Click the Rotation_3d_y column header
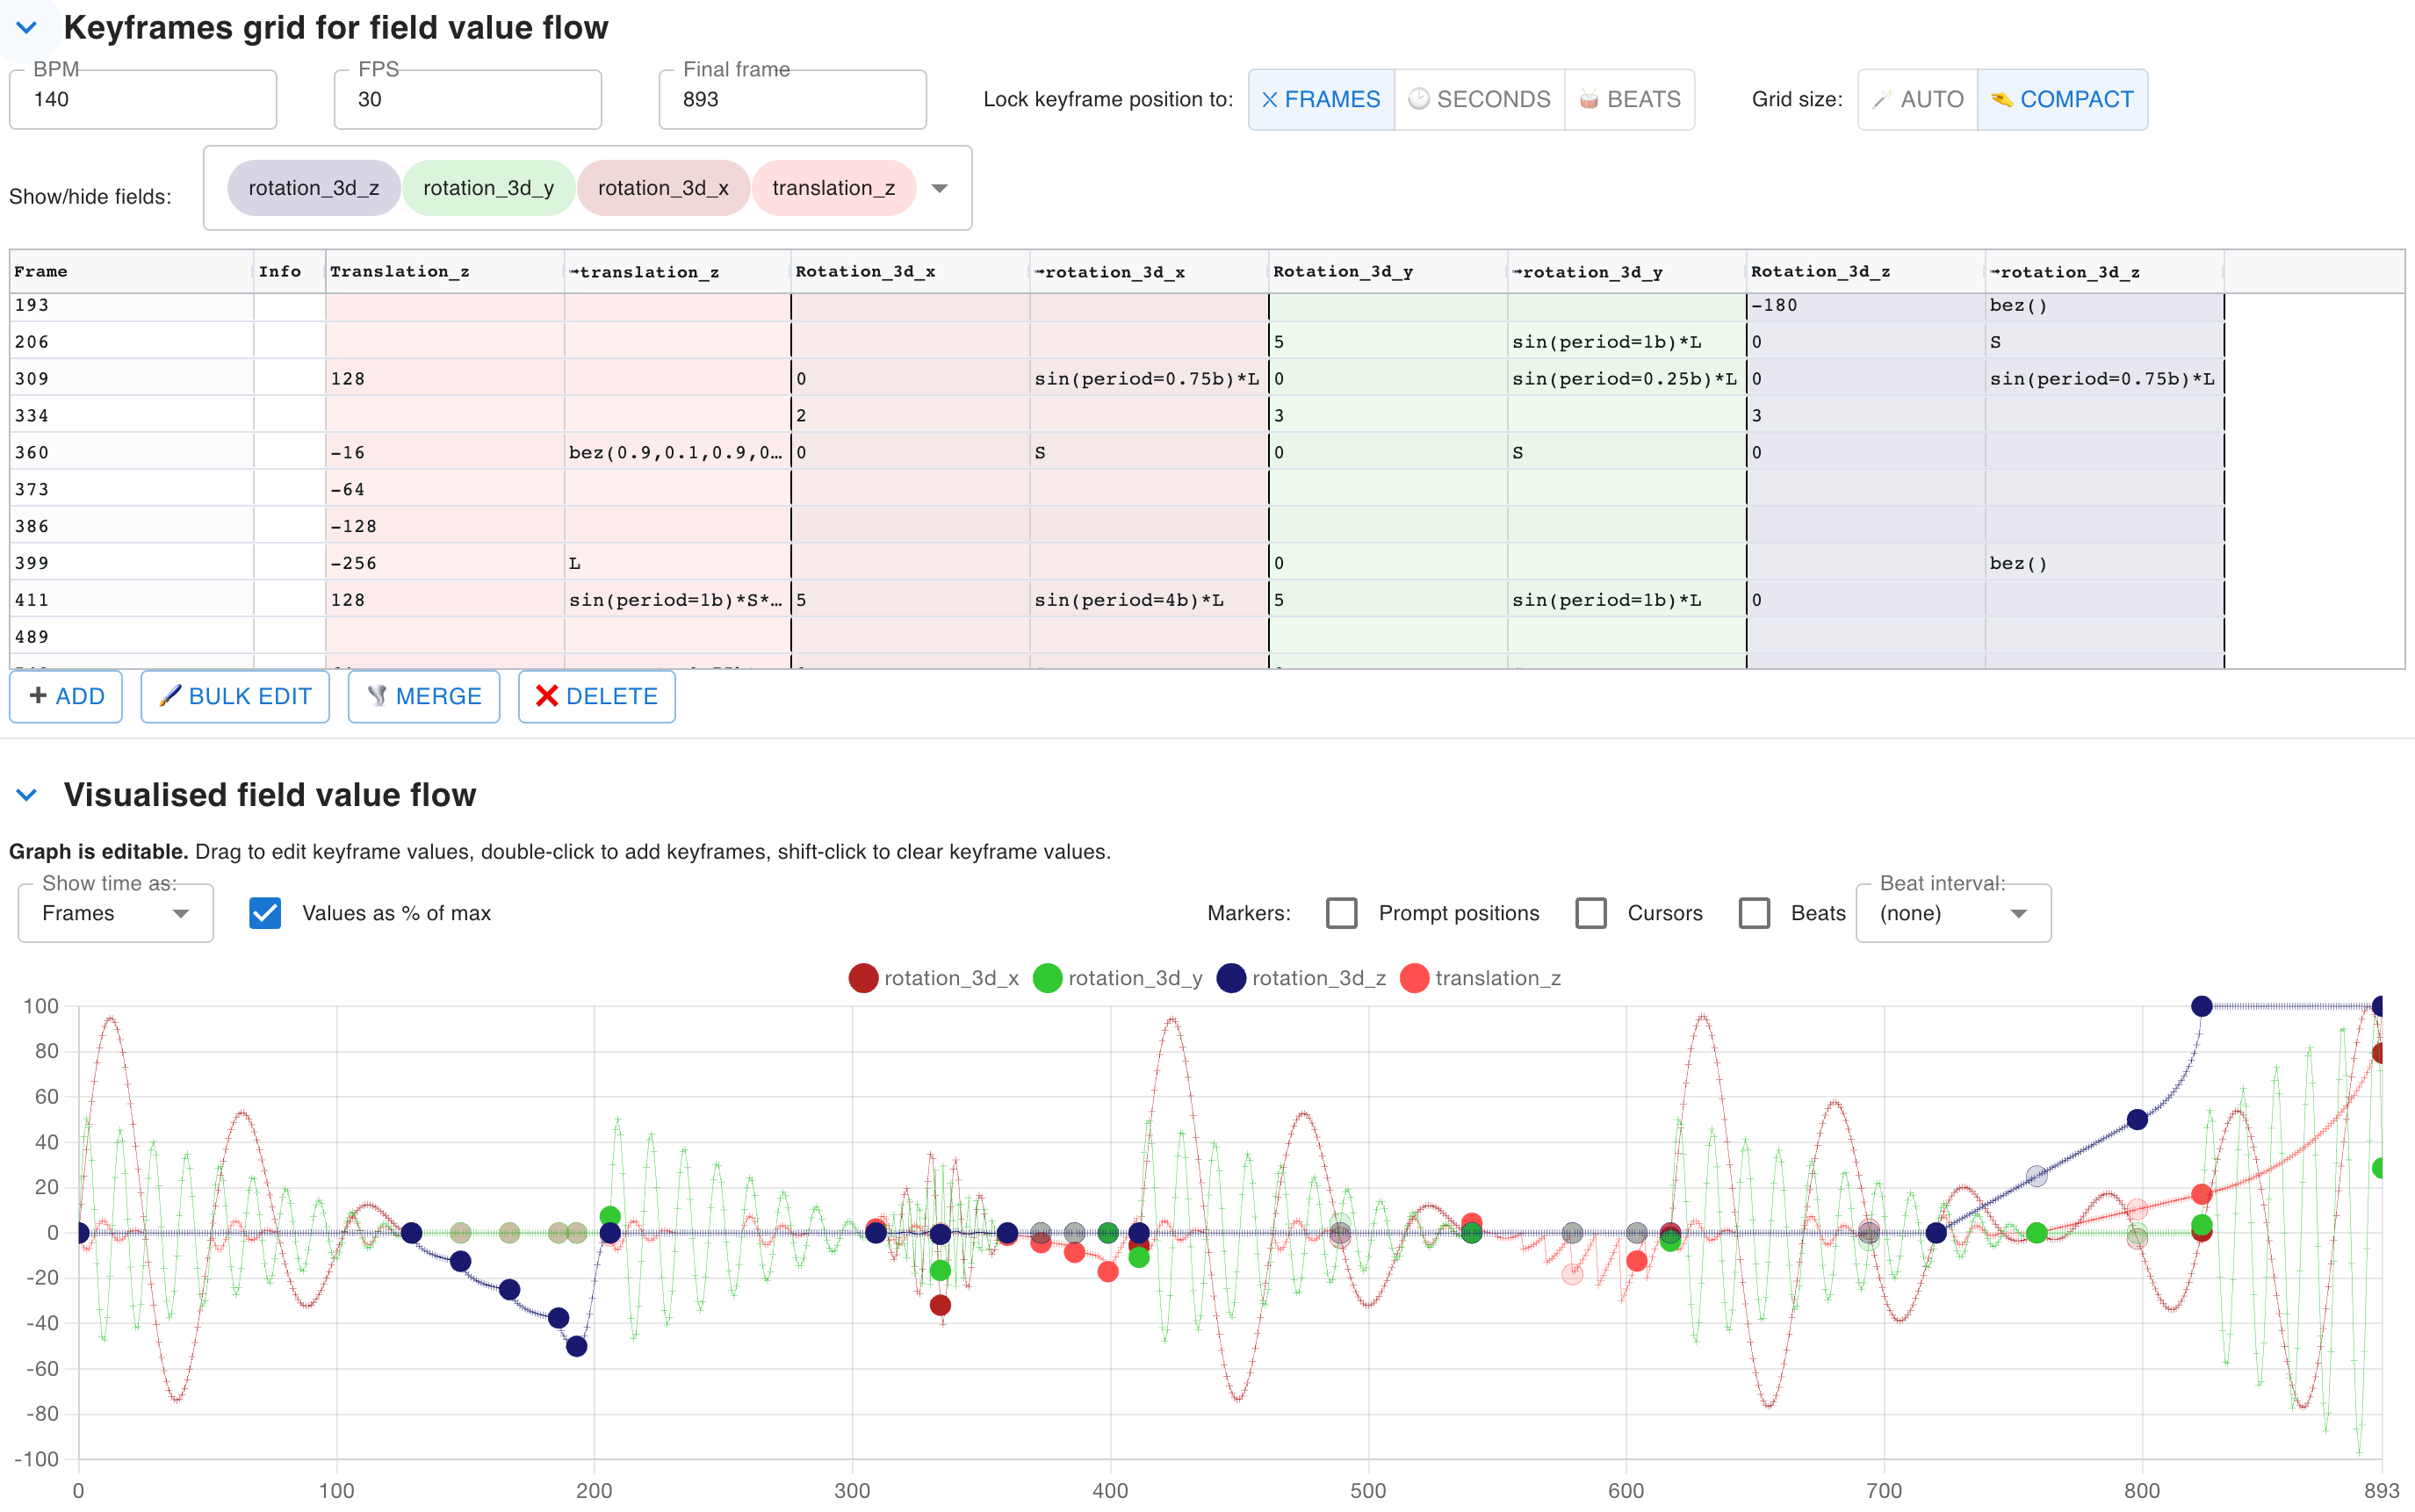The image size is (2415, 1512). (1388, 272)
